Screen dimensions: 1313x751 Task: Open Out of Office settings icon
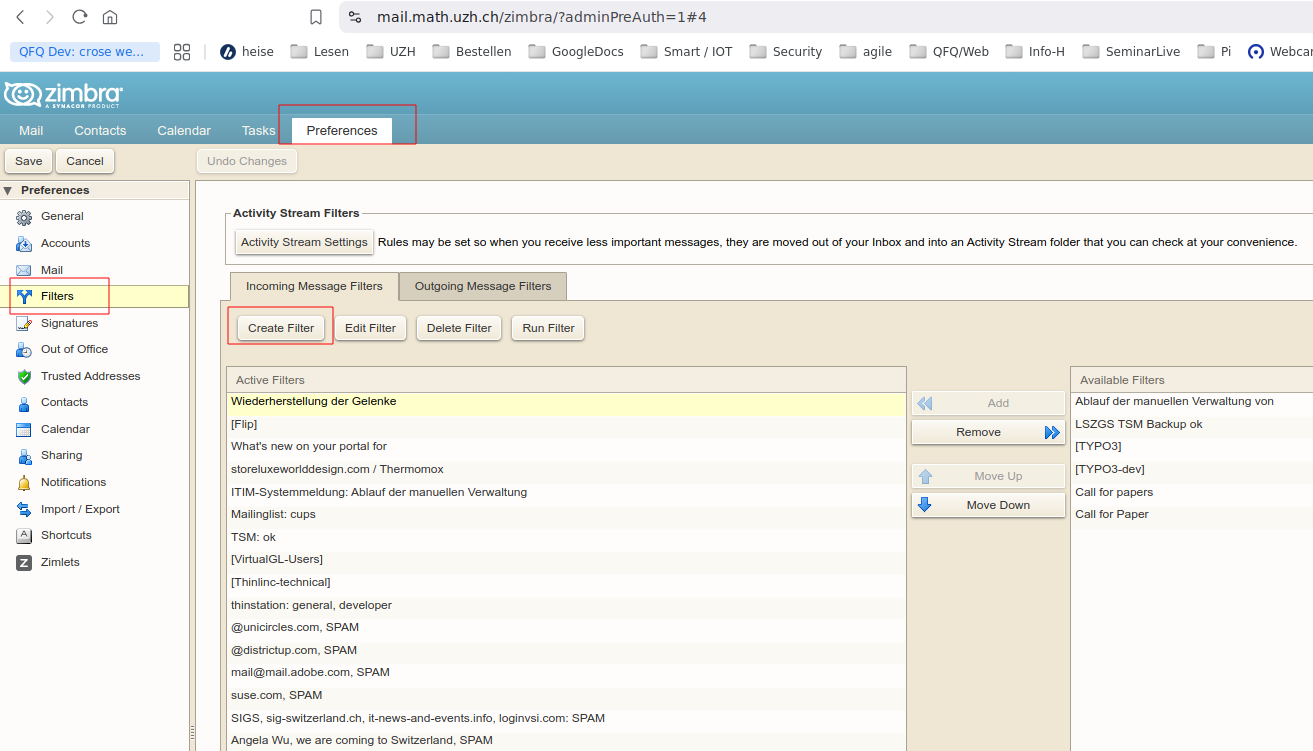tap(24, 350)
